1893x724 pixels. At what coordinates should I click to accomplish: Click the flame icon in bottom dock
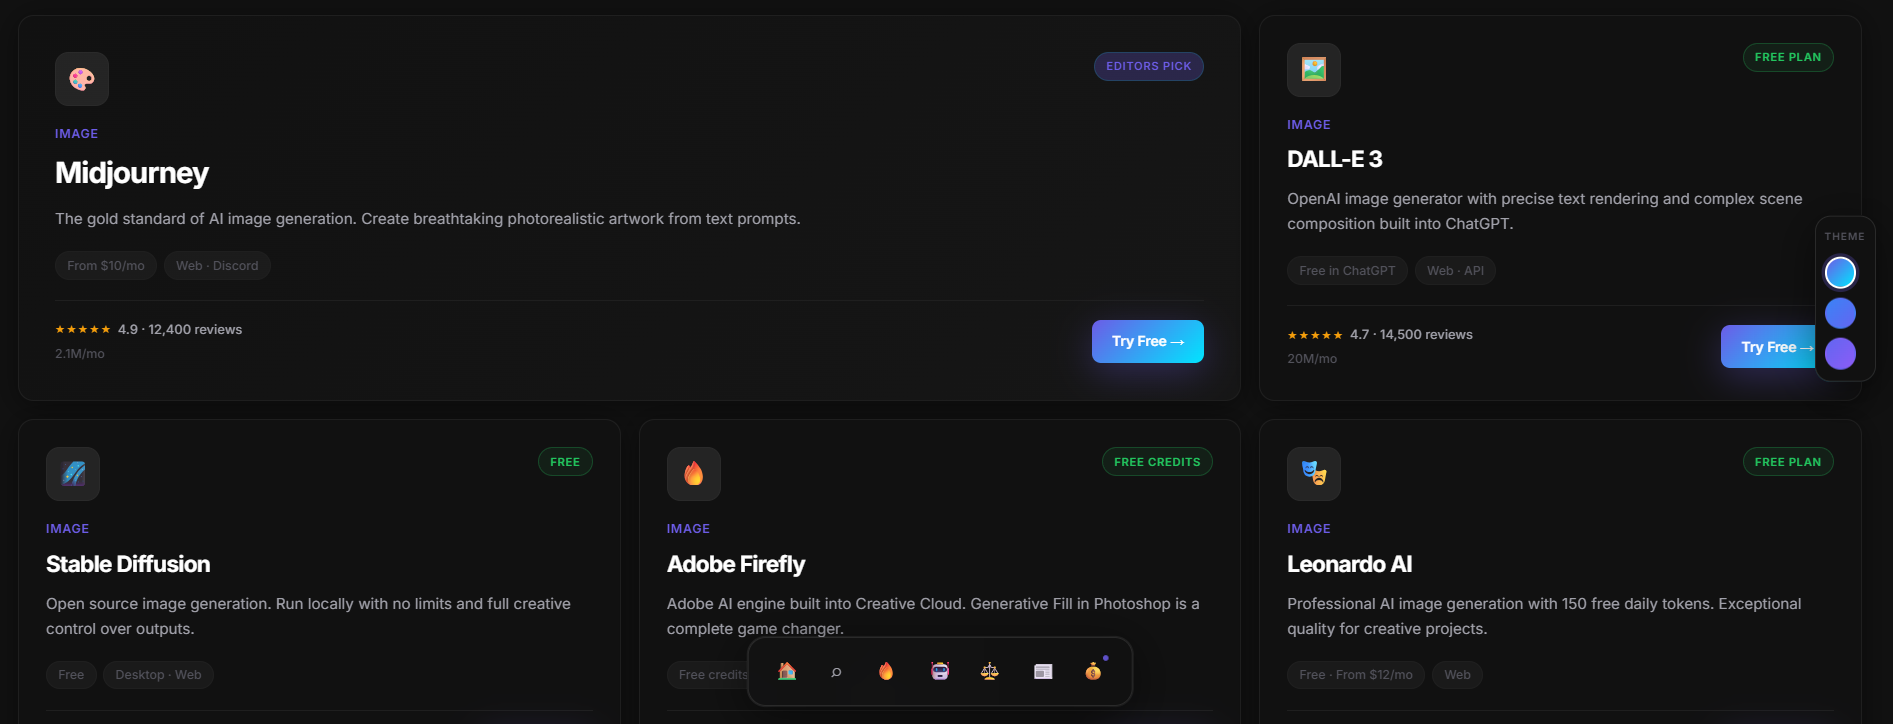coord(886,672)
